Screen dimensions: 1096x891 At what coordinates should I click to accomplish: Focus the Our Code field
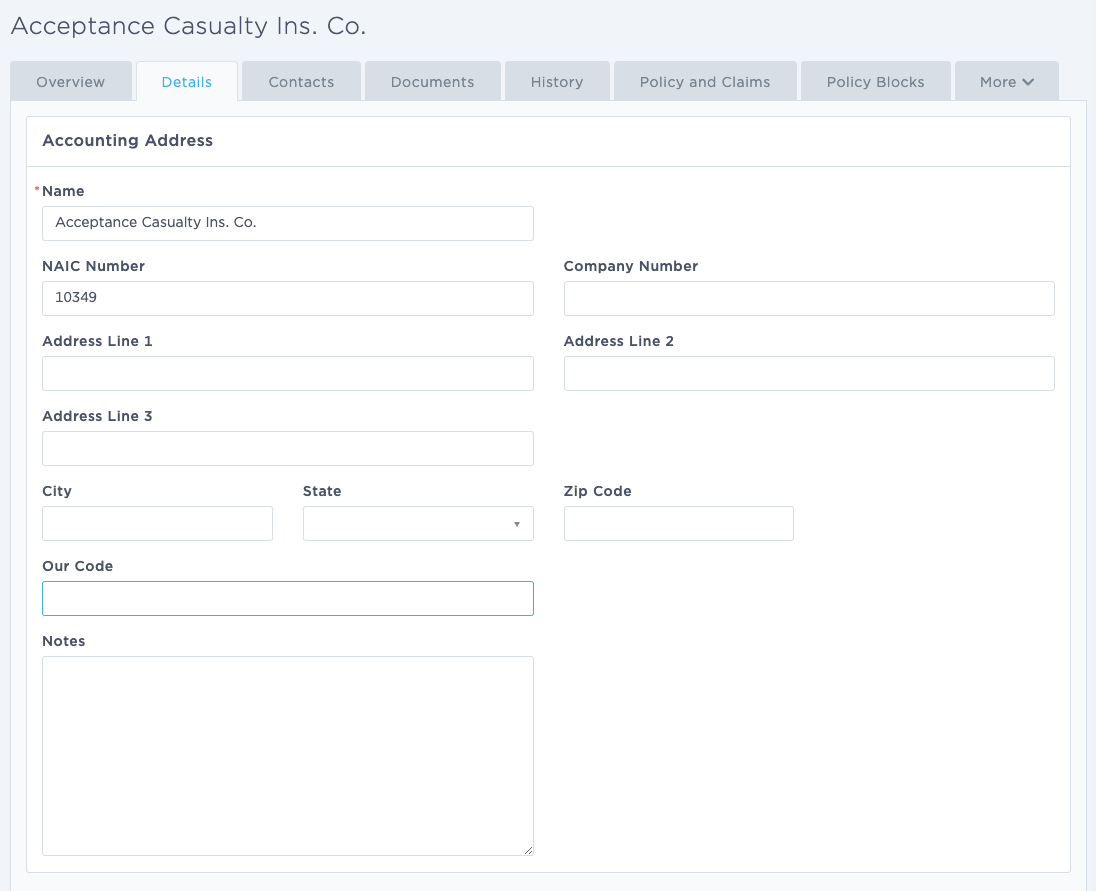point(288,598)
